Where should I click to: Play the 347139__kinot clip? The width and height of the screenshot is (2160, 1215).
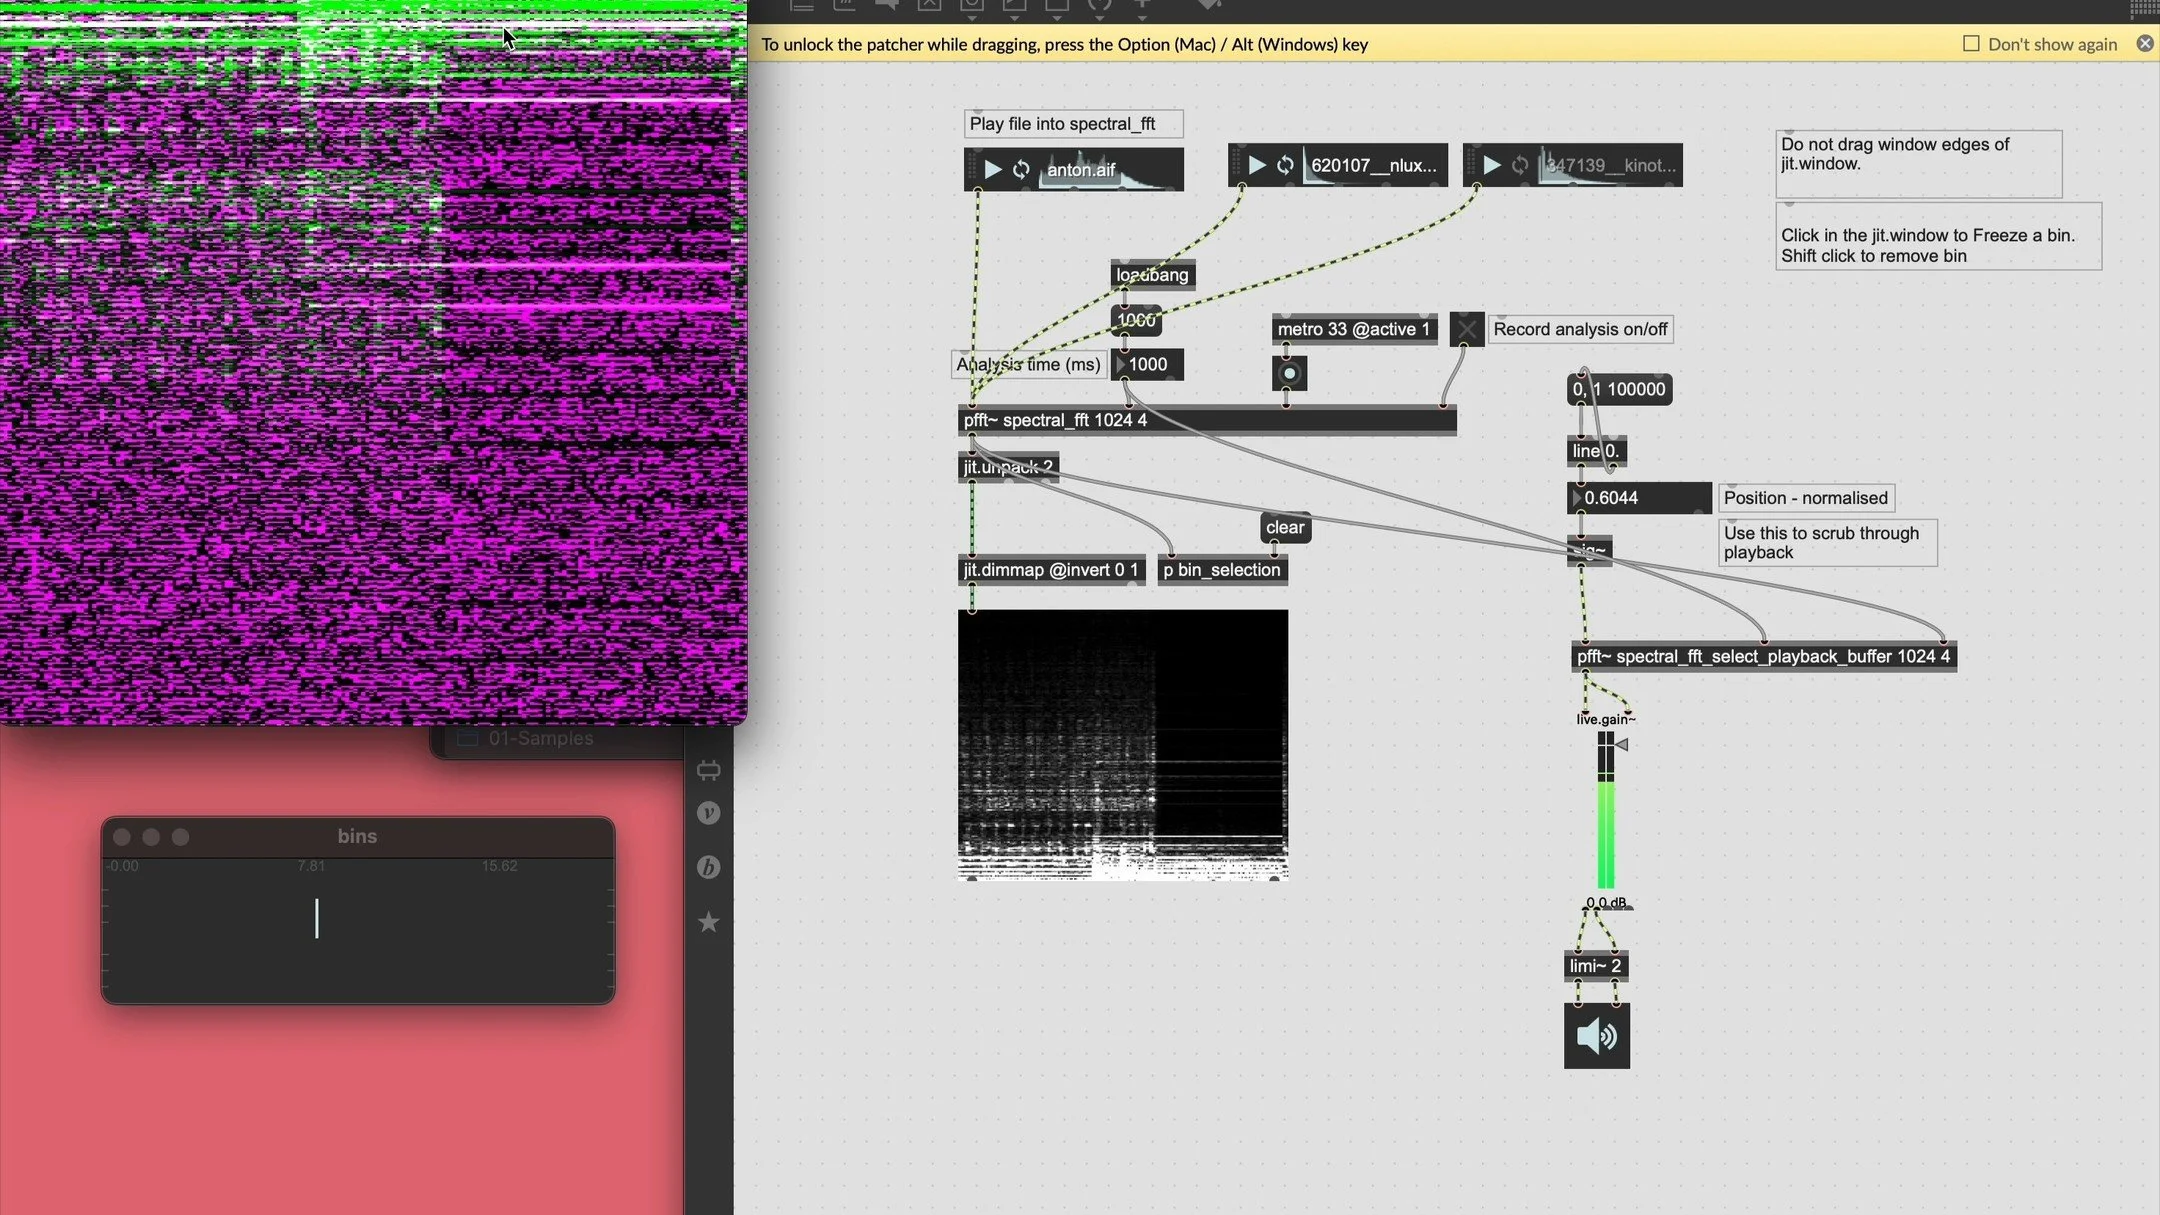tap(1491, 165)
